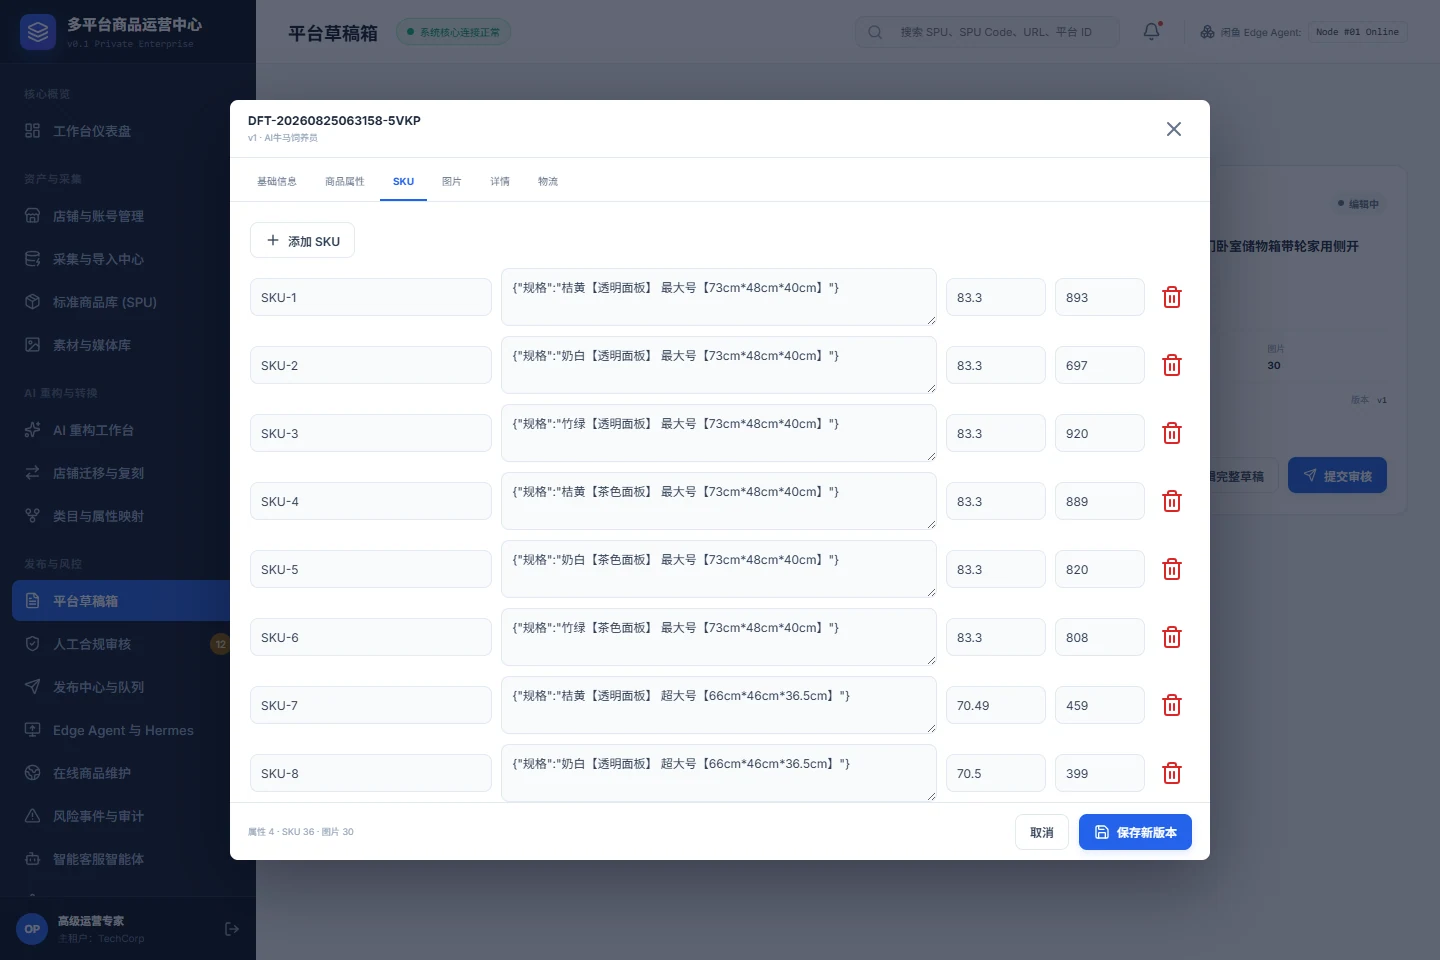This screenshot has width=1440, height=960.
Task: Switch to the 商品属性 tab
Action: tap(345, 181)
